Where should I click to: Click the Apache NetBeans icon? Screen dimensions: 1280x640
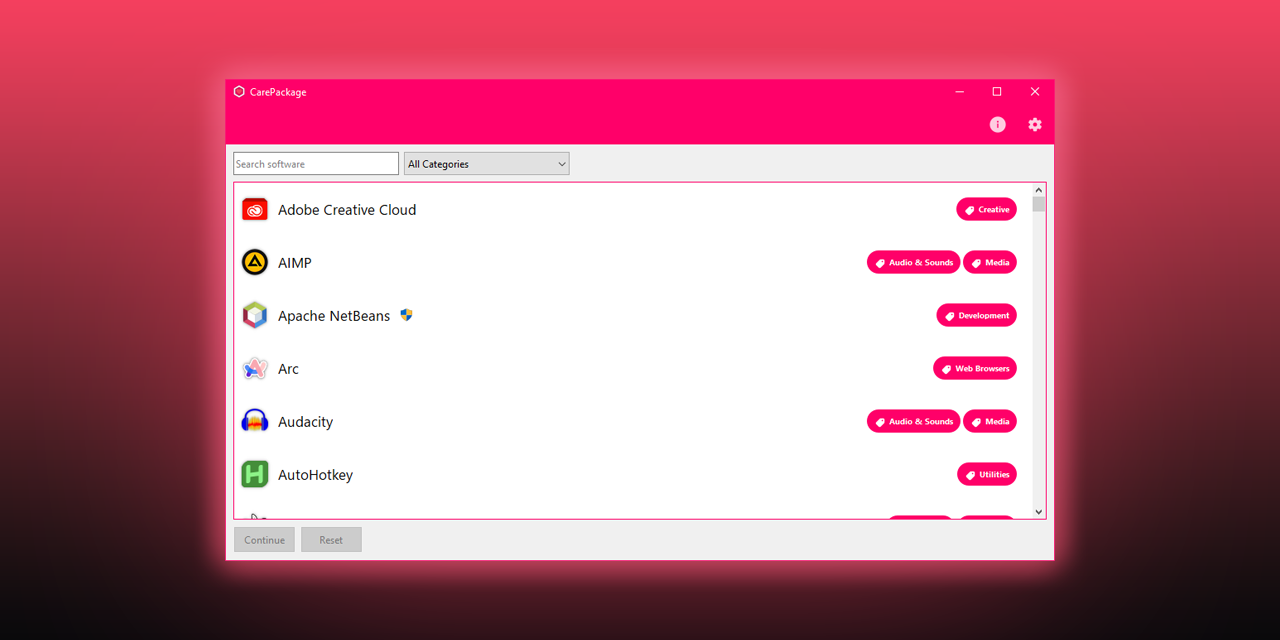(254, 315)
